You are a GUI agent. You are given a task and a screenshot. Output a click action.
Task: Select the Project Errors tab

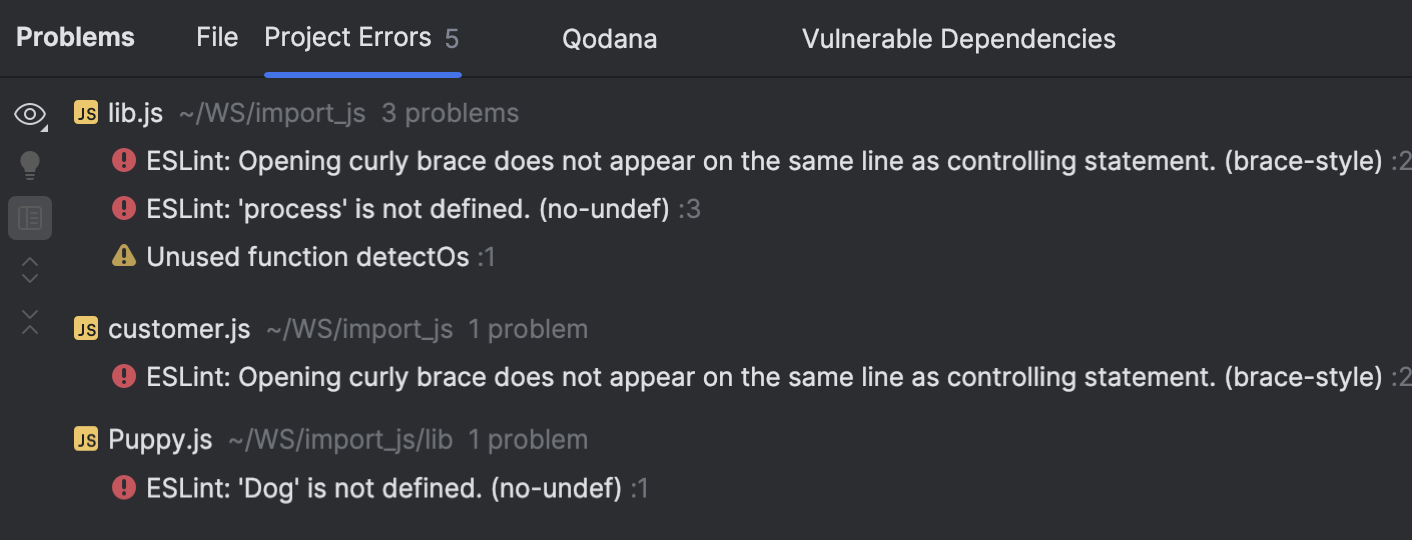(348, 38)
